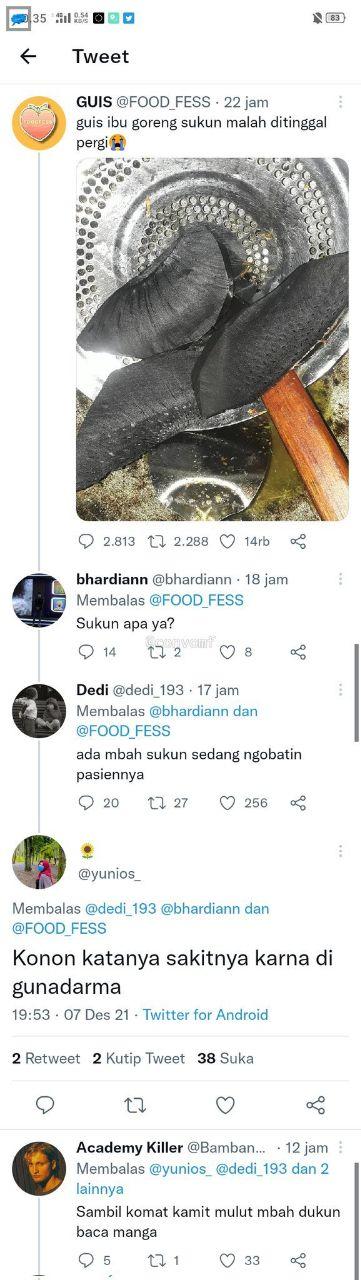
Task: View the 2 Kutip Tweet list
Action: (x=138, y=1058)
